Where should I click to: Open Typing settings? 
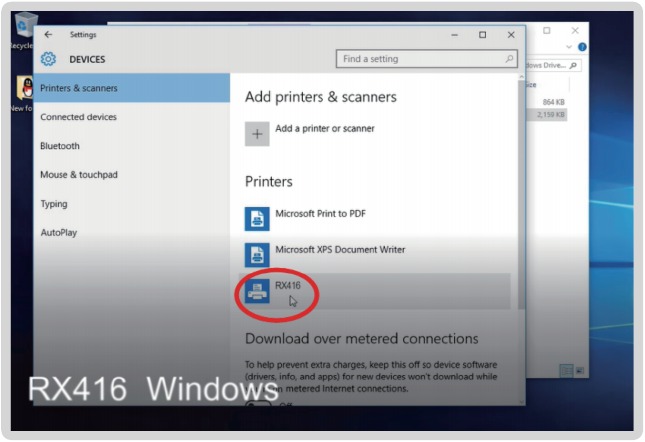pos(54,204)
